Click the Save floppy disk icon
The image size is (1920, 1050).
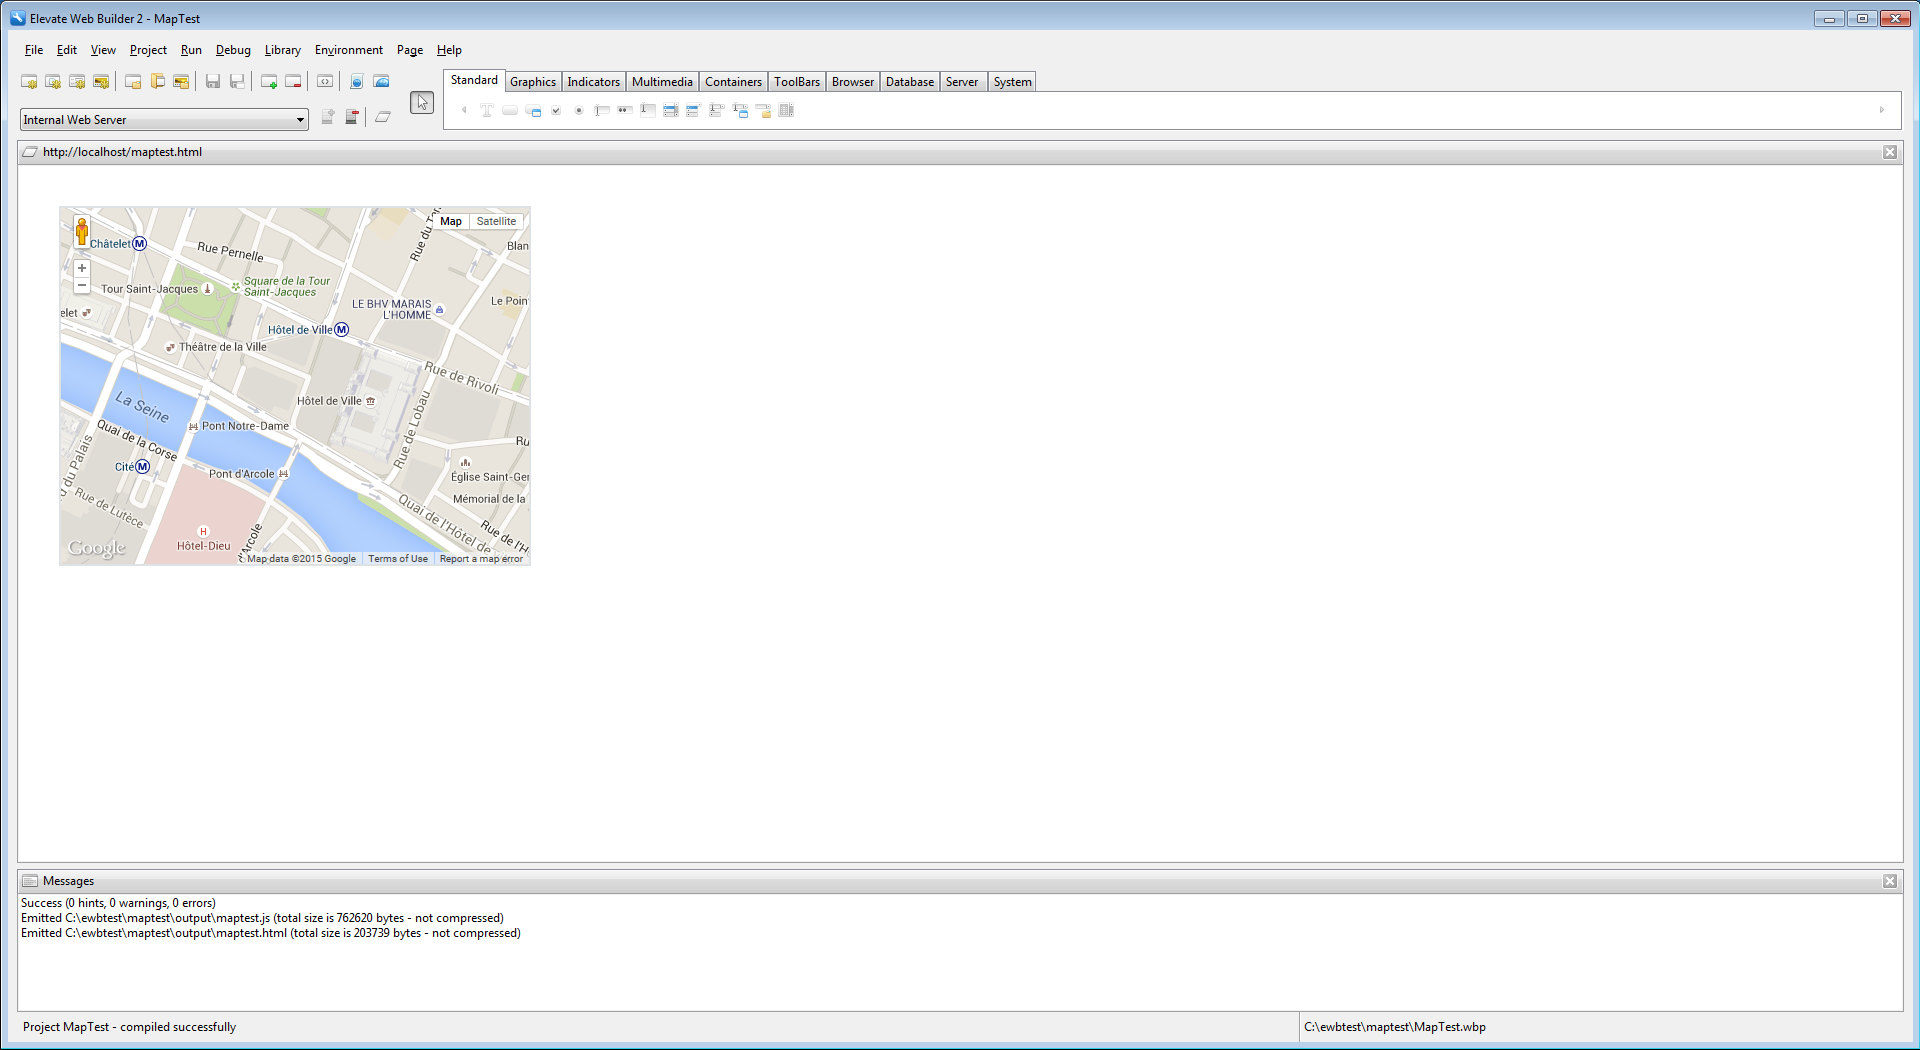click(x=213, y=82)
